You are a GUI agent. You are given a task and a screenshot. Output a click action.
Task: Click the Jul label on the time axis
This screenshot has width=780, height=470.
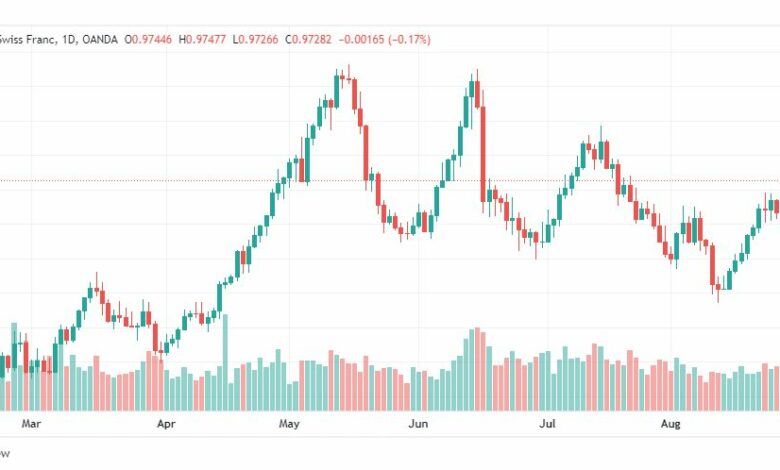(547, 424)
